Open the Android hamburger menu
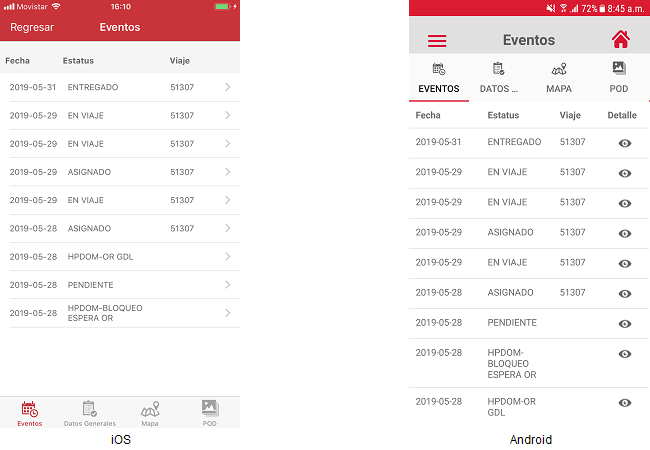The height and width of the screenshot is (450, 650). [437, 41]
